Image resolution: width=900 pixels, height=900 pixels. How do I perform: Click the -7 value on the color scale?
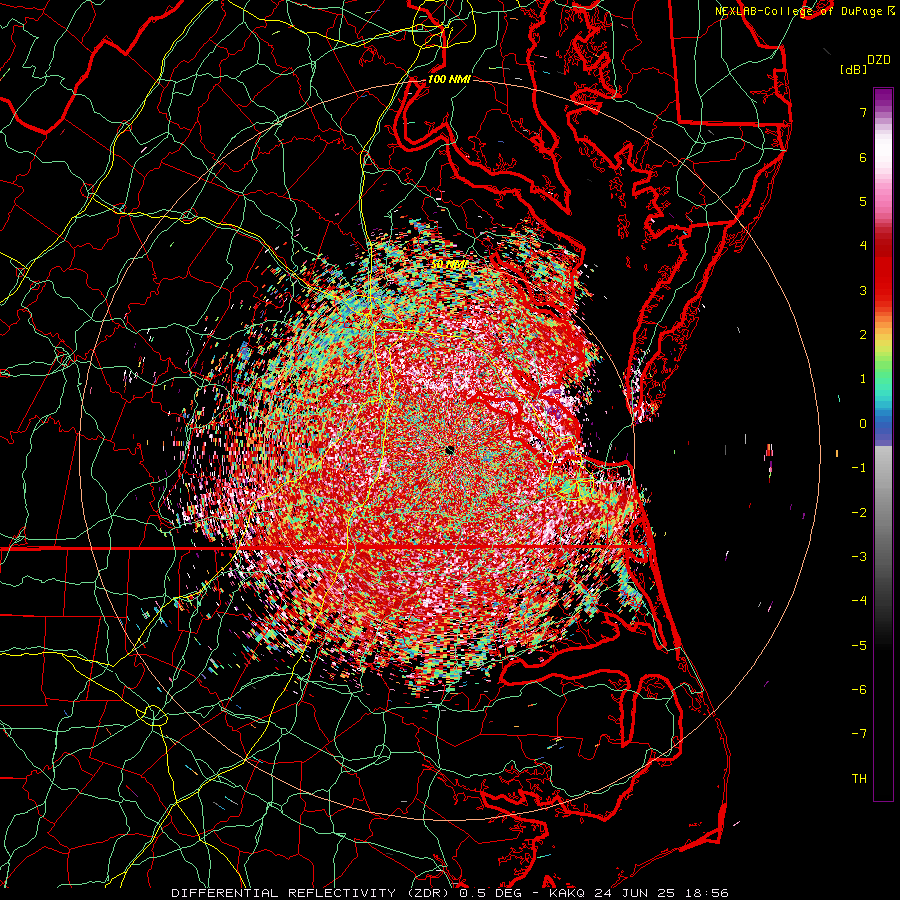859,734
